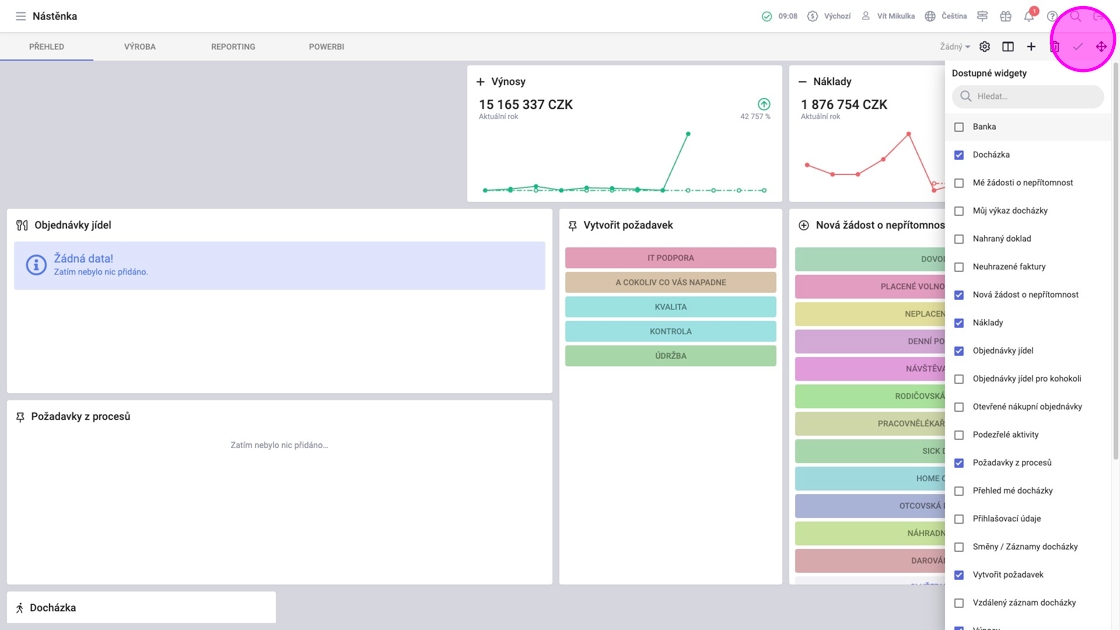
Task: Click the plus icon beside Výnosy title
Action: tap(481, 82)
